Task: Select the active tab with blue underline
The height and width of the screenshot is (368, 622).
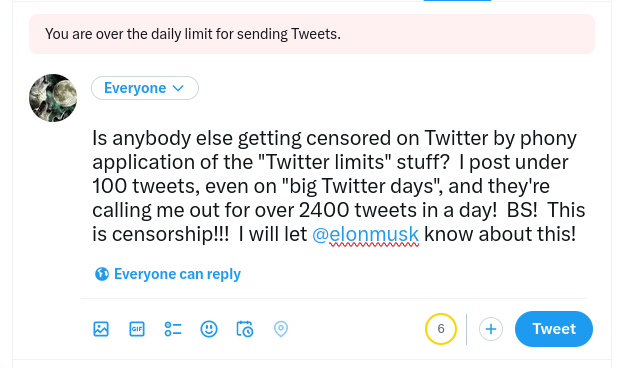Action: tap(457, 0)
